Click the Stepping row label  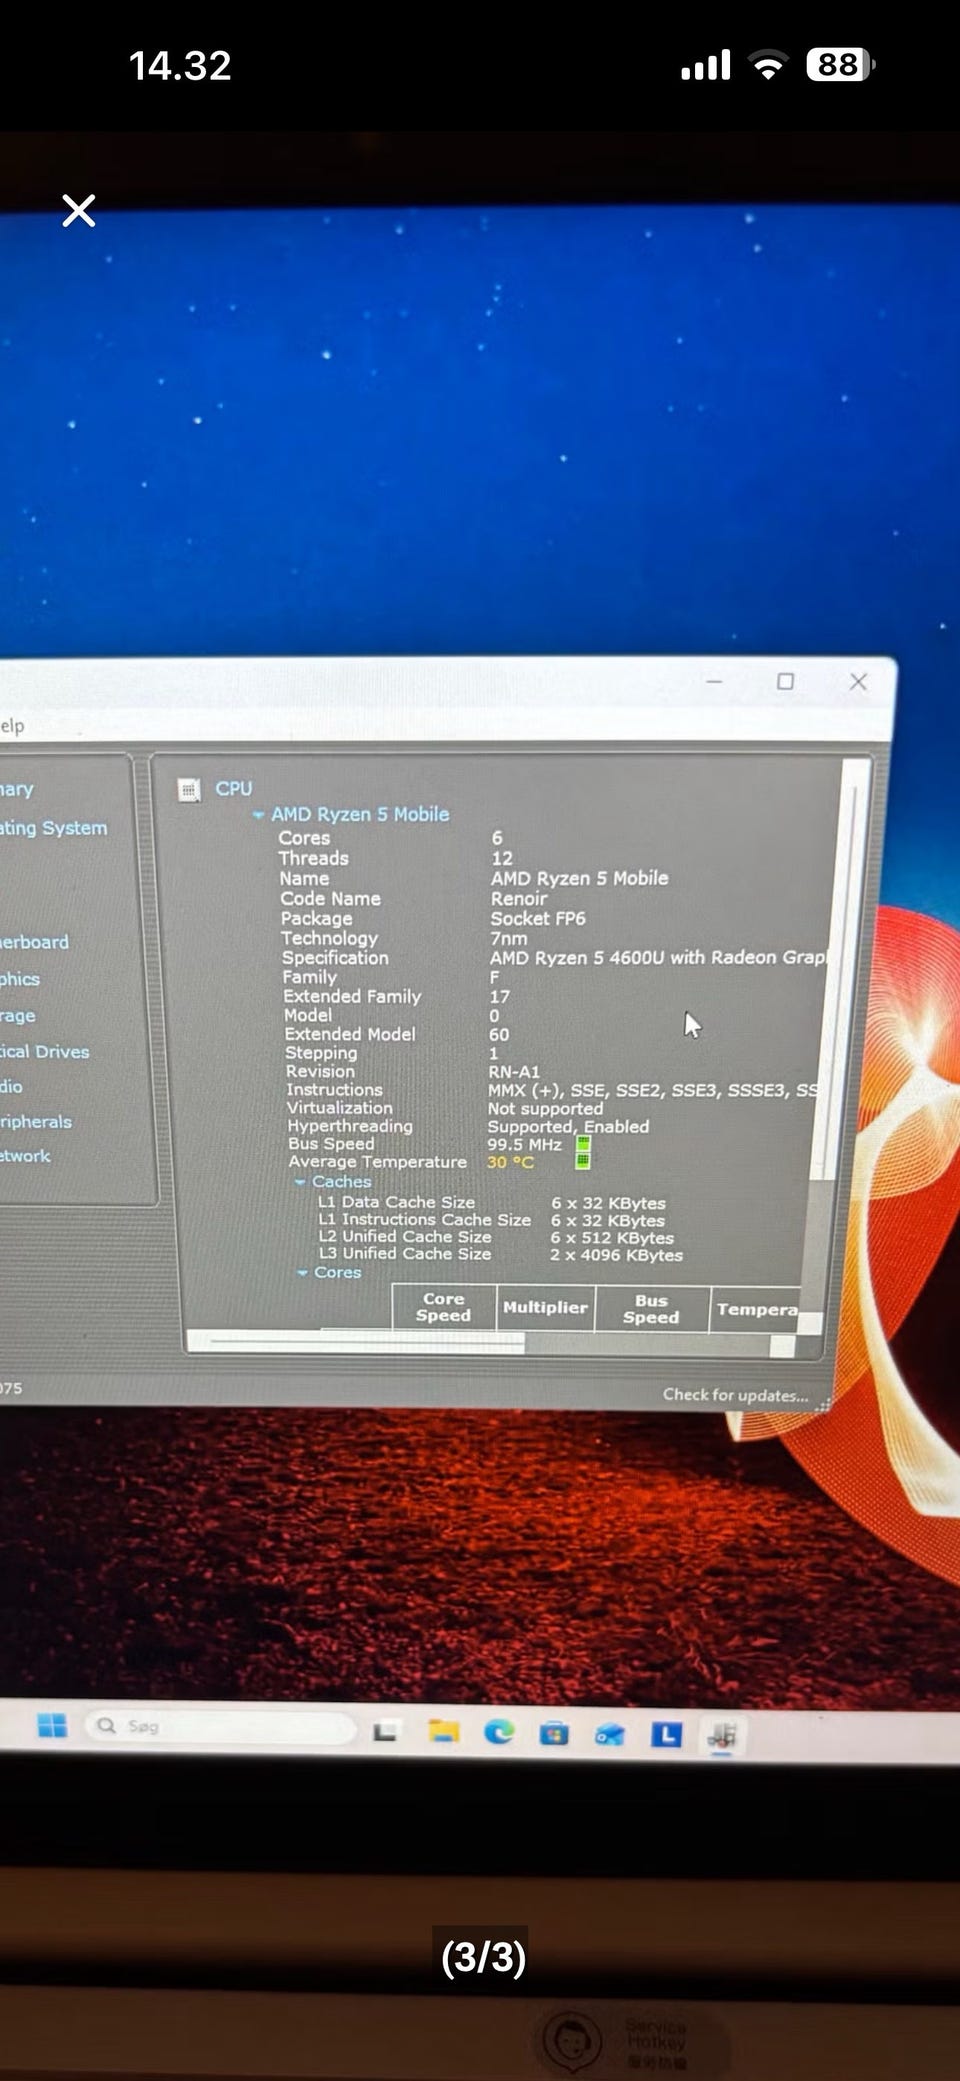pyautogui.click(x=321, y=1053)
